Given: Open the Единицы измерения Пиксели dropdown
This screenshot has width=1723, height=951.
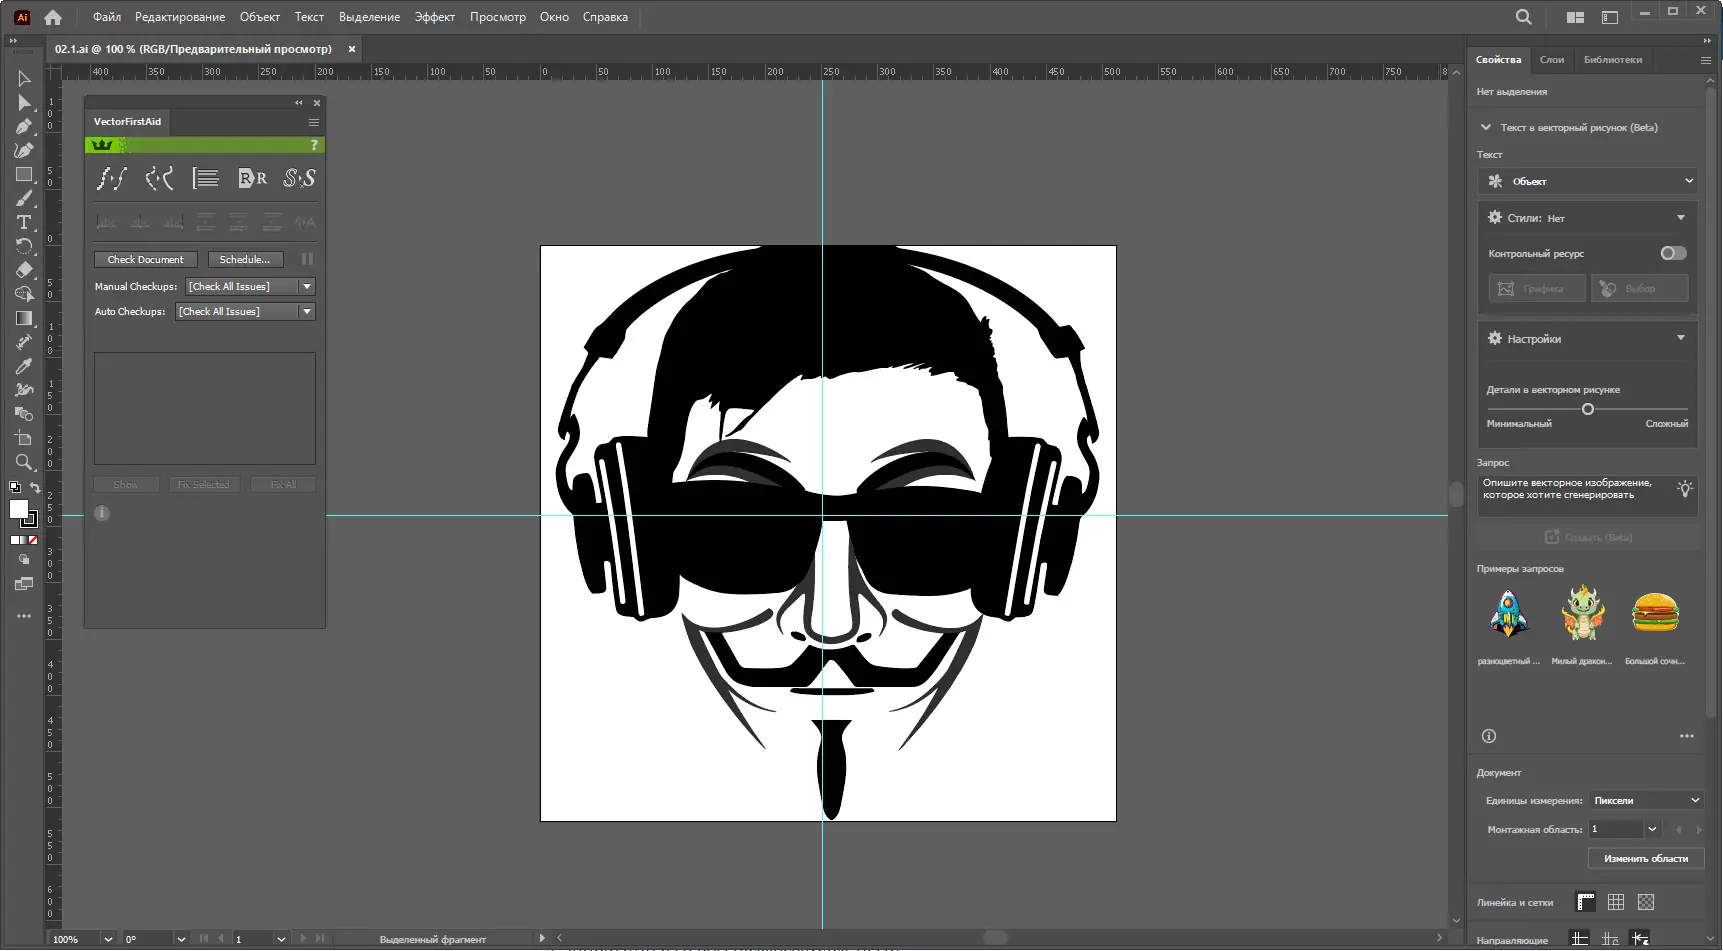Looking at the screenshot, I should point(1646,800).
